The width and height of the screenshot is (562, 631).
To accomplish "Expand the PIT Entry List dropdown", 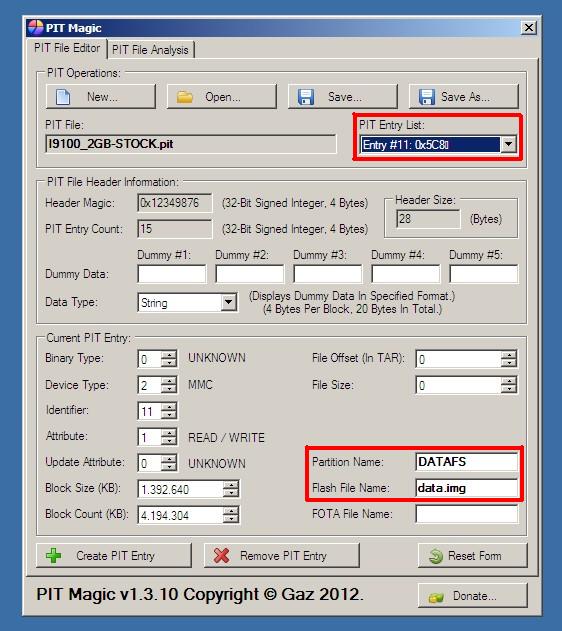I will pyautogui.click(x=508, y=144).
